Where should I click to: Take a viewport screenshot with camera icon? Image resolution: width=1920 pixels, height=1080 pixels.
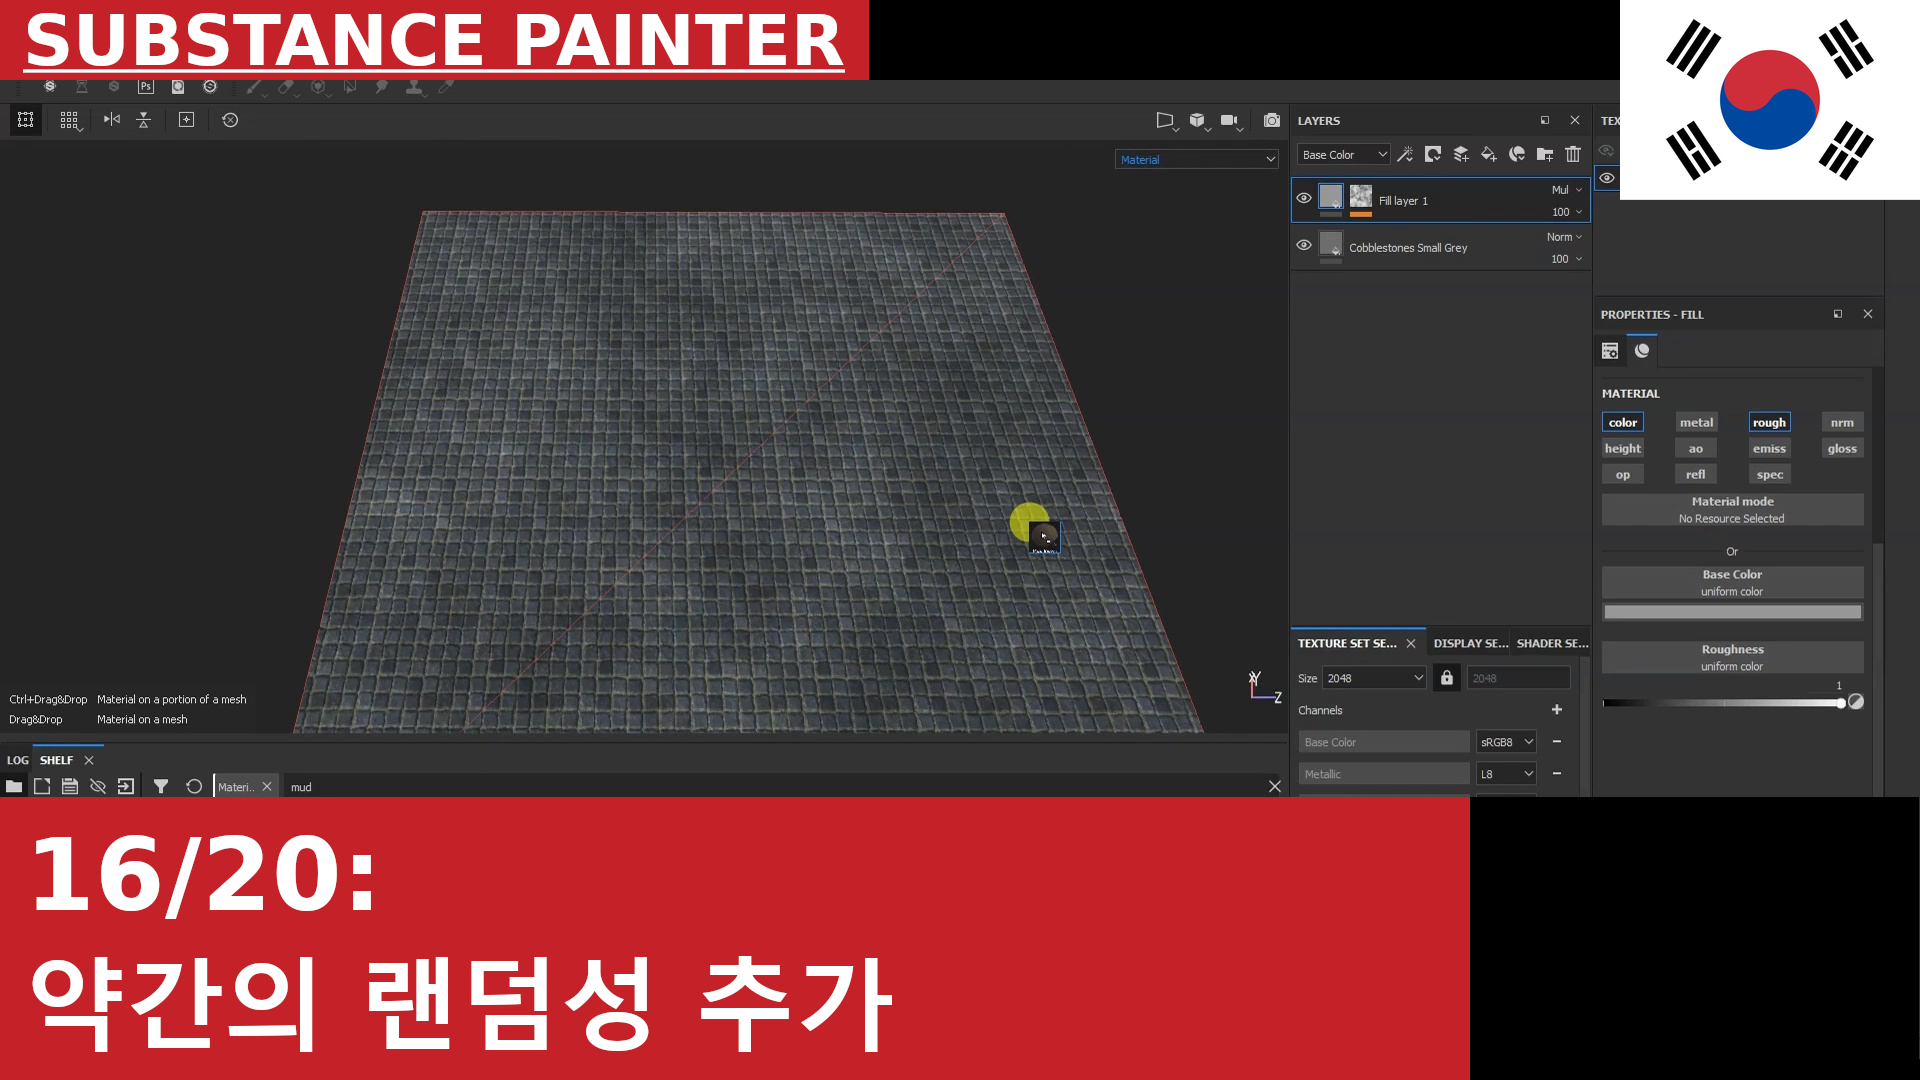[1271, 120]
